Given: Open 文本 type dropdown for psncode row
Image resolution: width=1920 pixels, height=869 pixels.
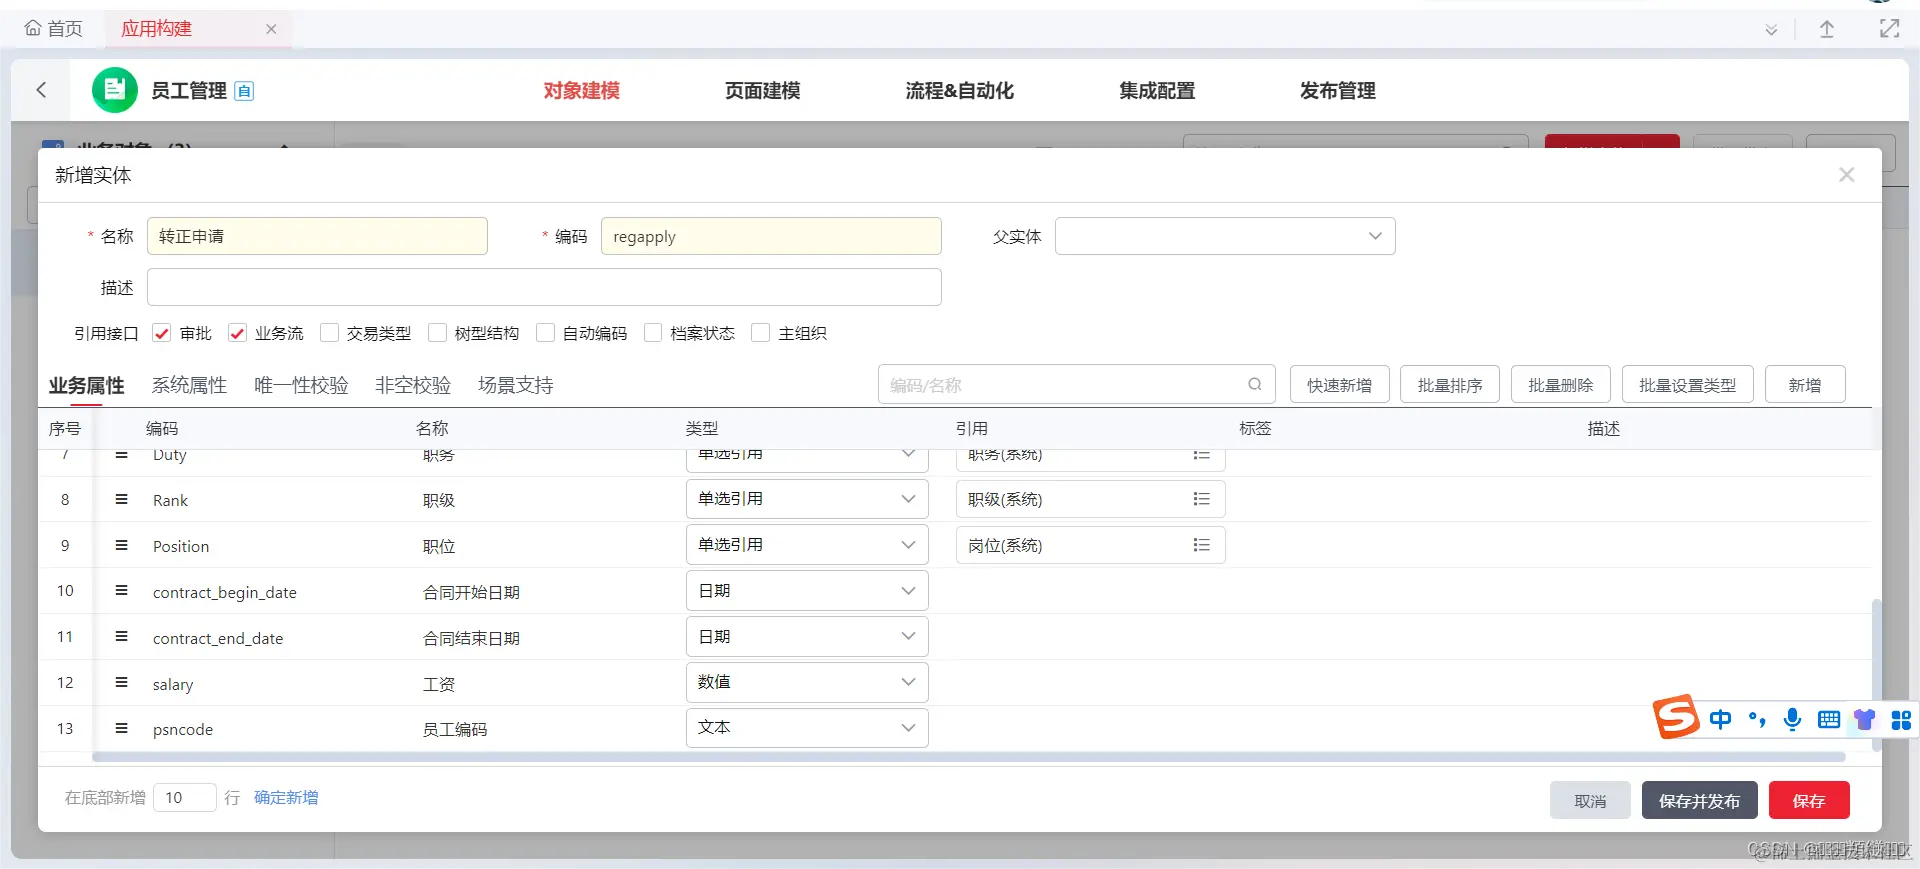Looking at the screenshot, I should coord(807,728).
